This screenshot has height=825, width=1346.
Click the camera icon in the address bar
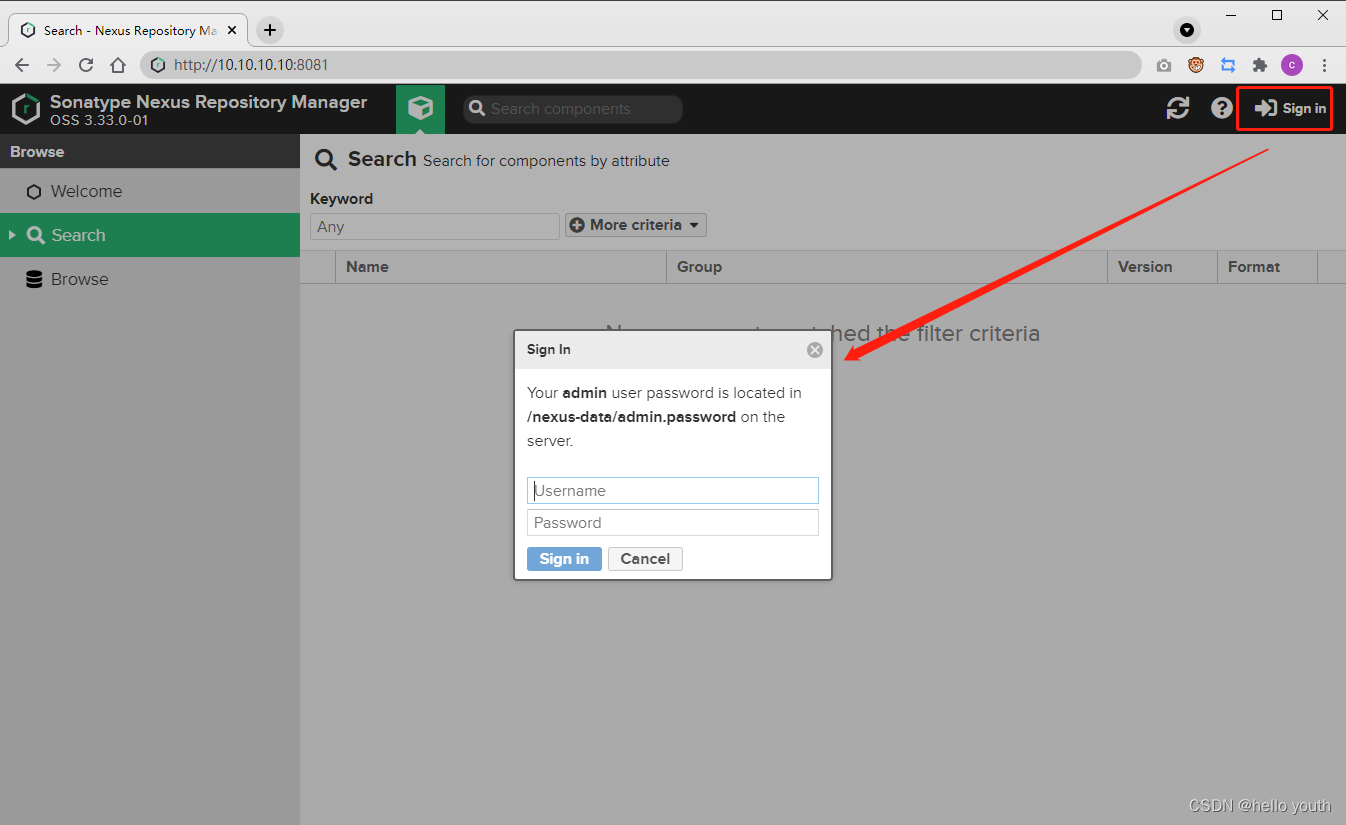coord(1163,64)
